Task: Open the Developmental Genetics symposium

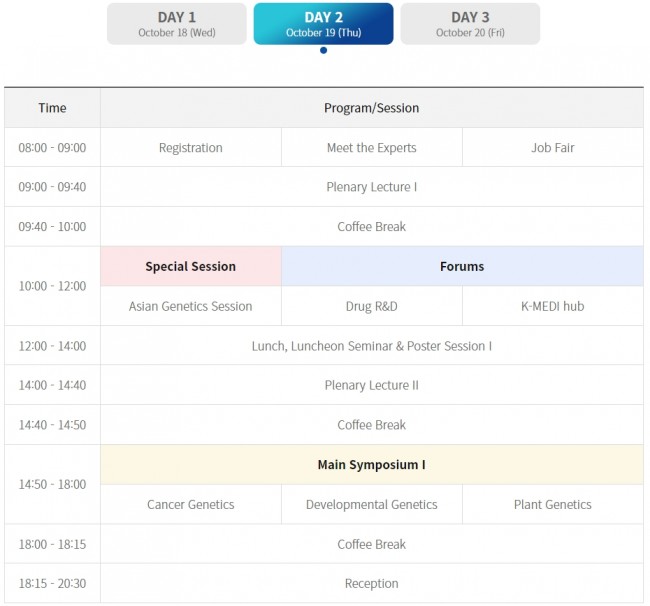Action: [371, 504]
